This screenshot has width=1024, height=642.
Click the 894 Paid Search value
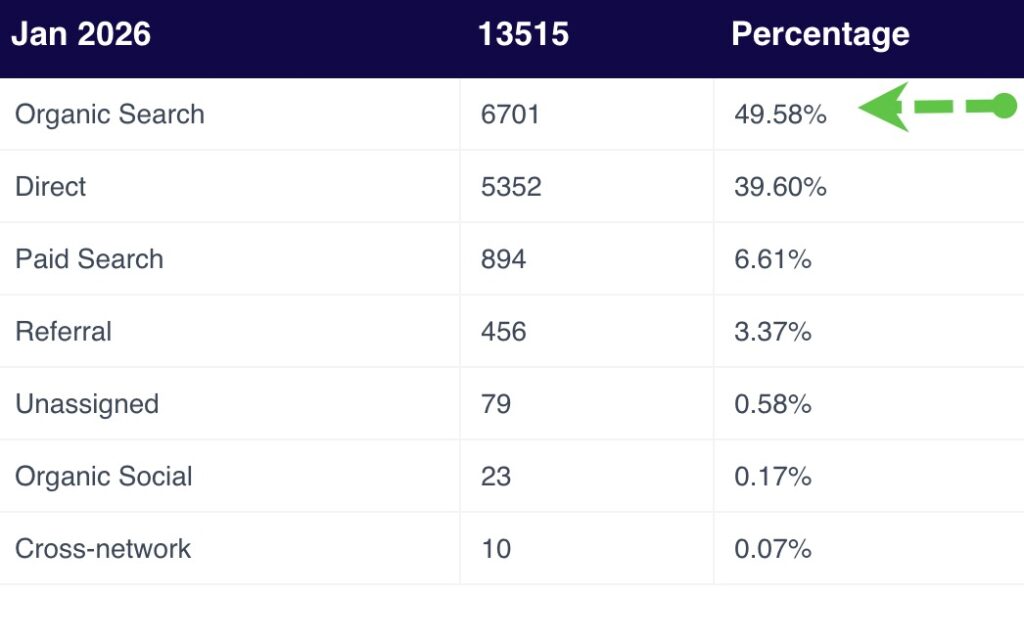[503, 260]
